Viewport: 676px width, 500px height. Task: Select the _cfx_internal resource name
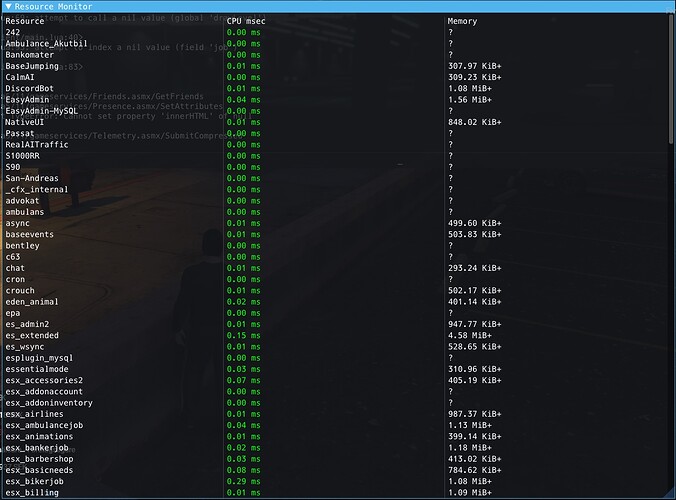click(37, 189)
